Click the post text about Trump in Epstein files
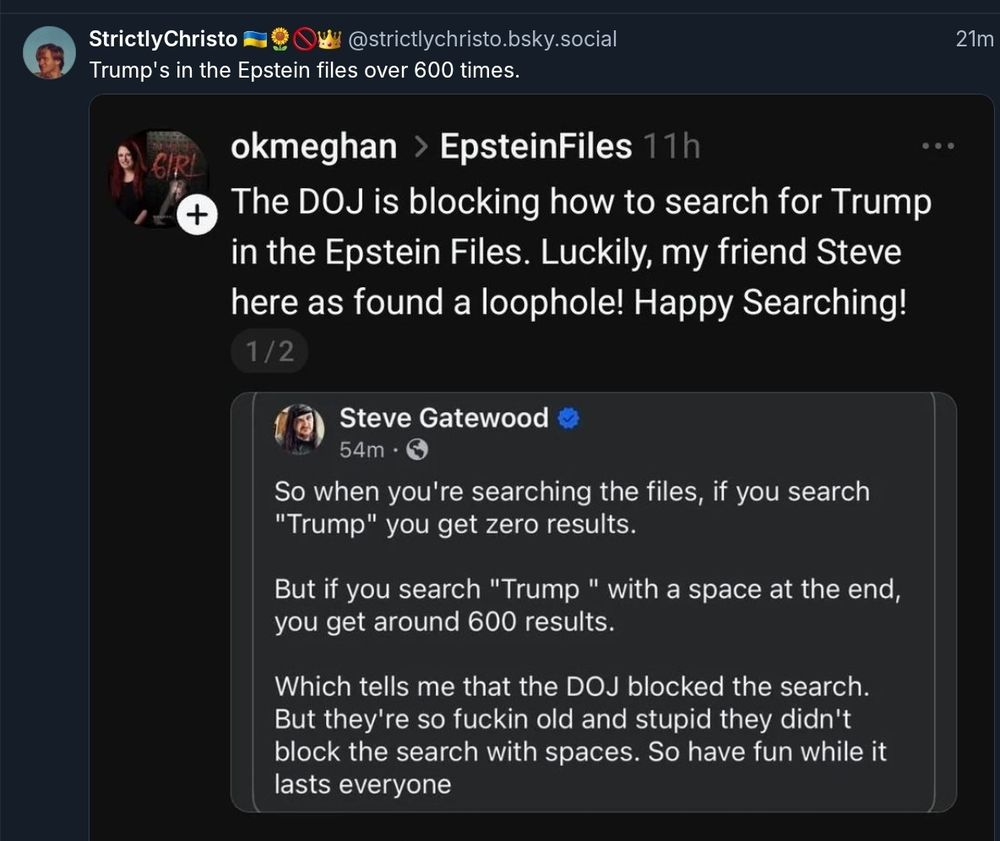This screenshot has width=1000, height=841. point(304,71)
